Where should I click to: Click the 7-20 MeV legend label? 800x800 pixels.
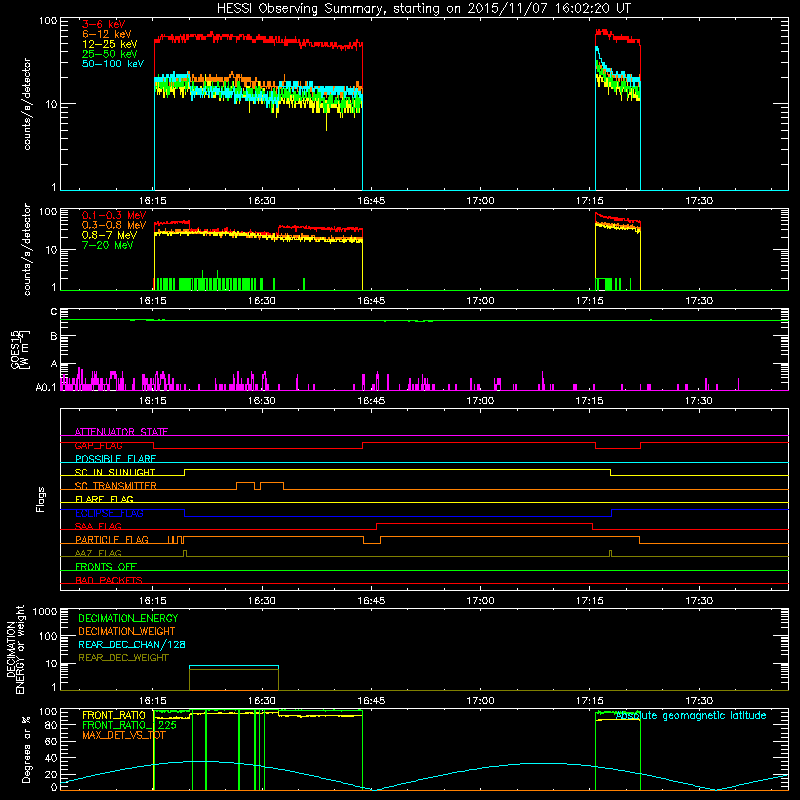click(108, 245)
